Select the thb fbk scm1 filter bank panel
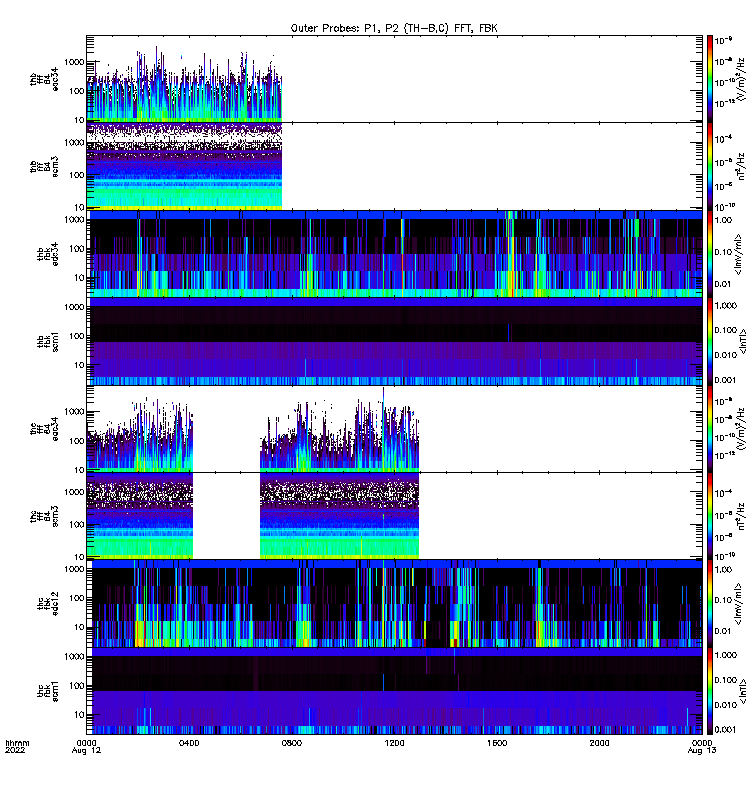The height and width of the screenshot is (800, 750). (x=394, y=341)
